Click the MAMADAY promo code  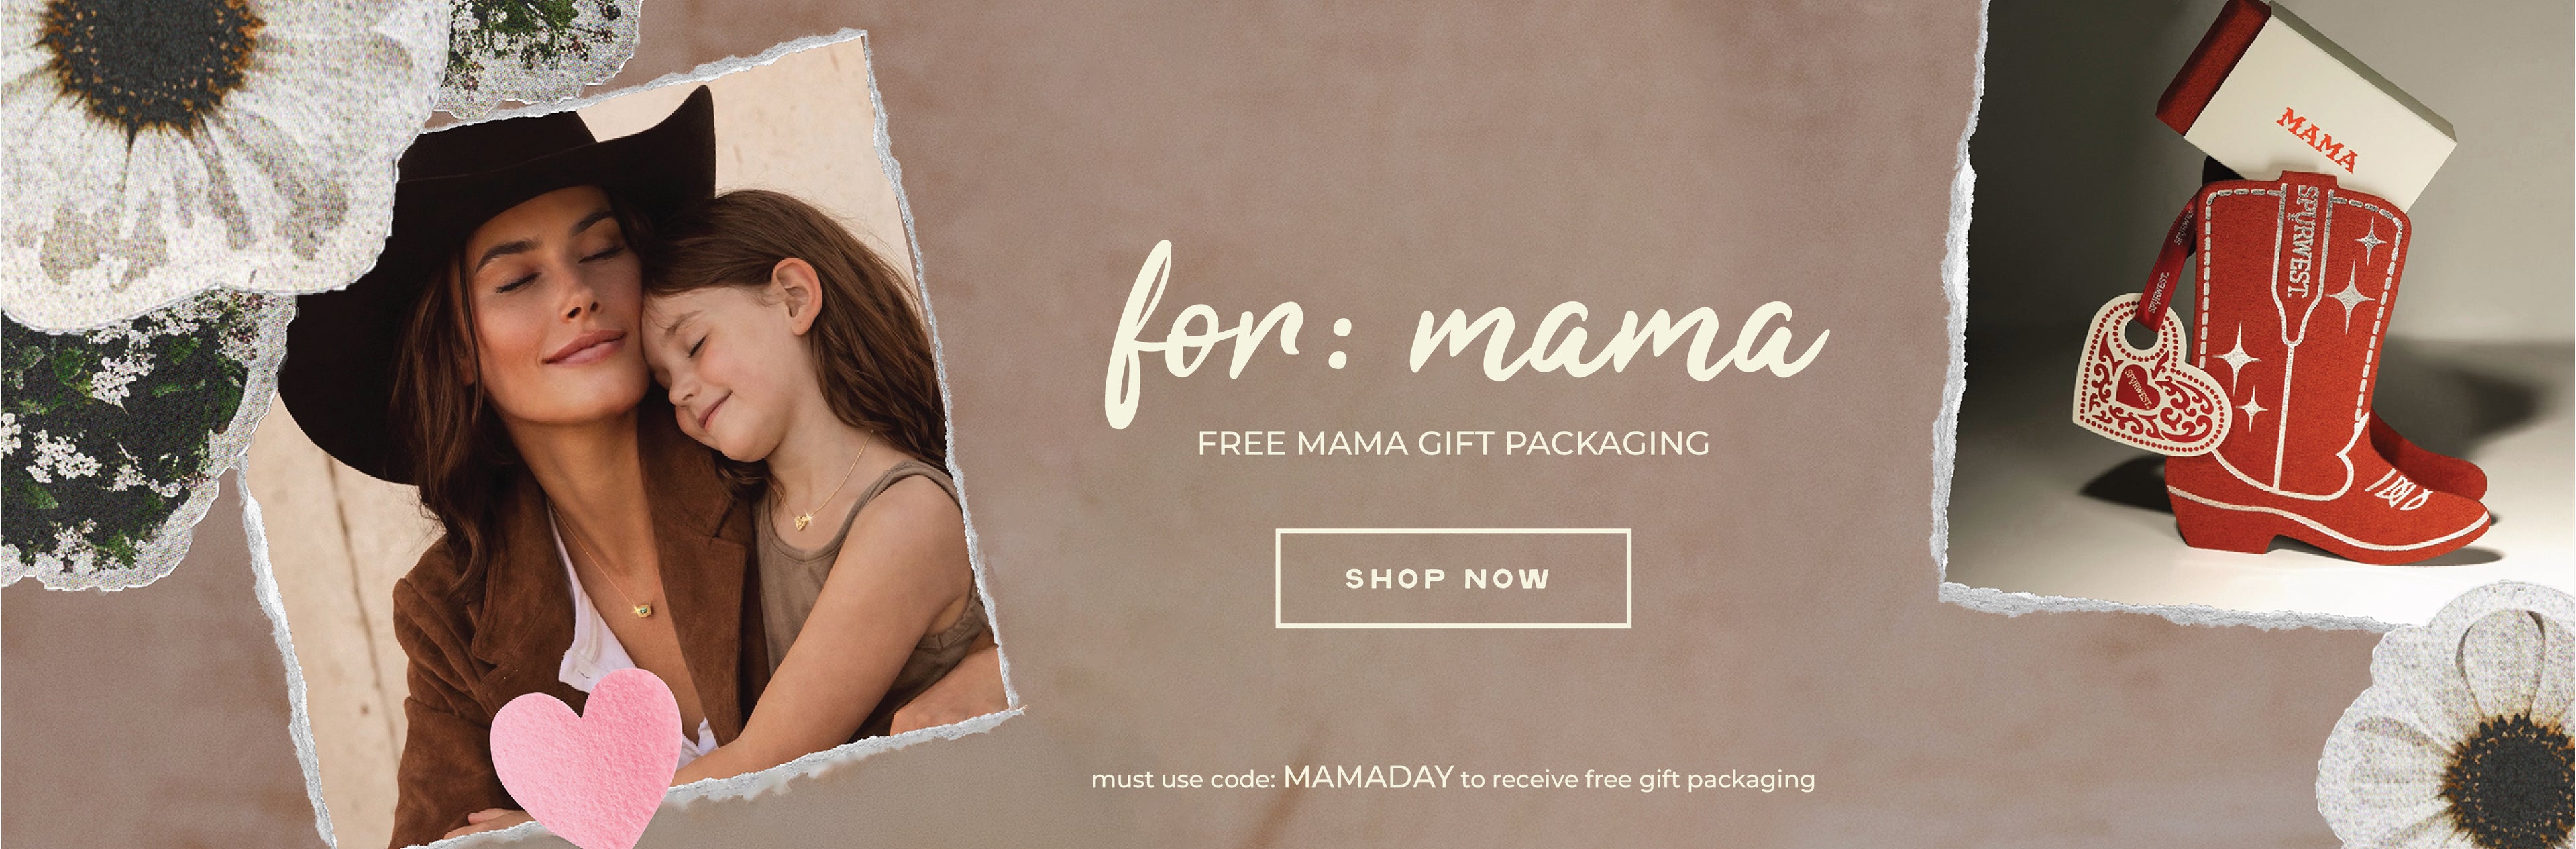click(1367, 776)
